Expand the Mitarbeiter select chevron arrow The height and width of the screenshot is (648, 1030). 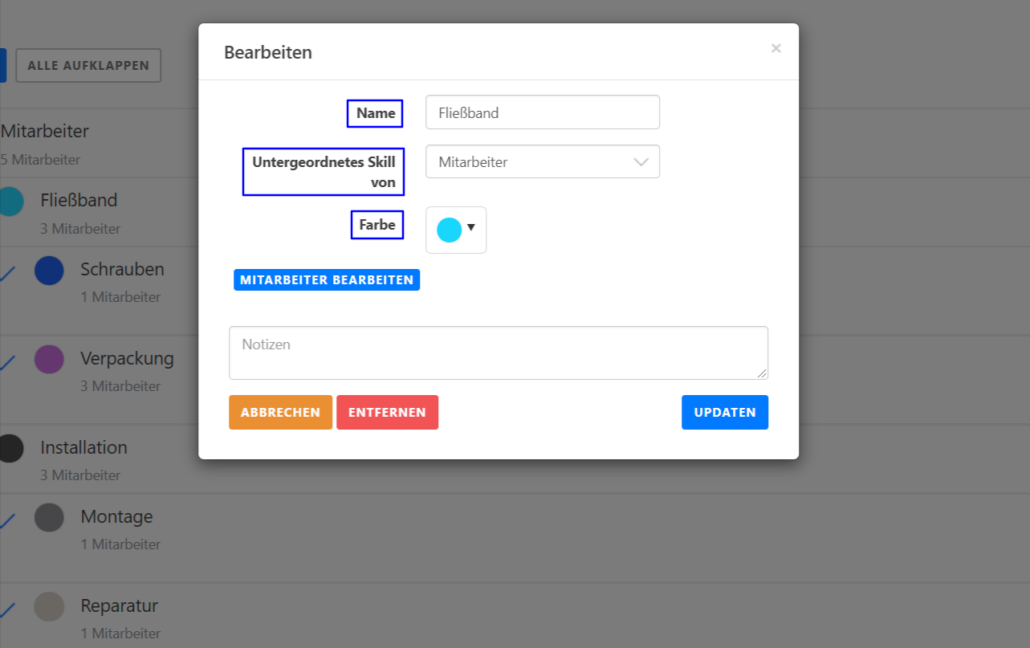tap(641, 162)
